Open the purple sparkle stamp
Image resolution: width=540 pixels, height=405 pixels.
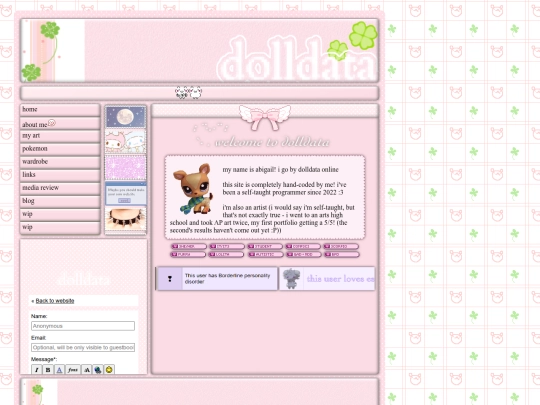click(x=125, y=168)
